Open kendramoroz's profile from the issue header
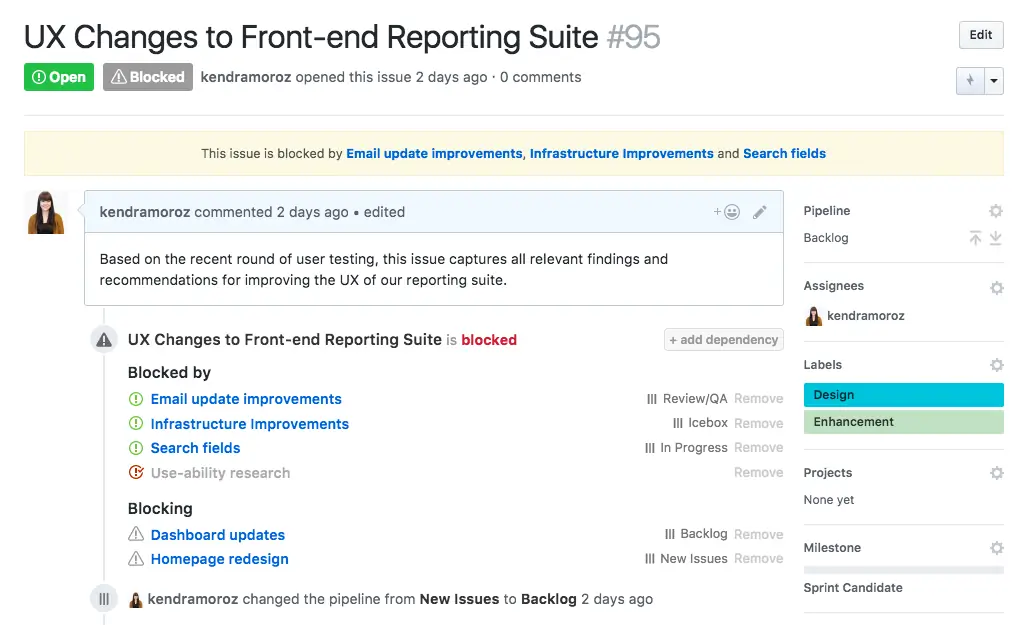This screenshot has width=1033, height=625. [246, 77]
